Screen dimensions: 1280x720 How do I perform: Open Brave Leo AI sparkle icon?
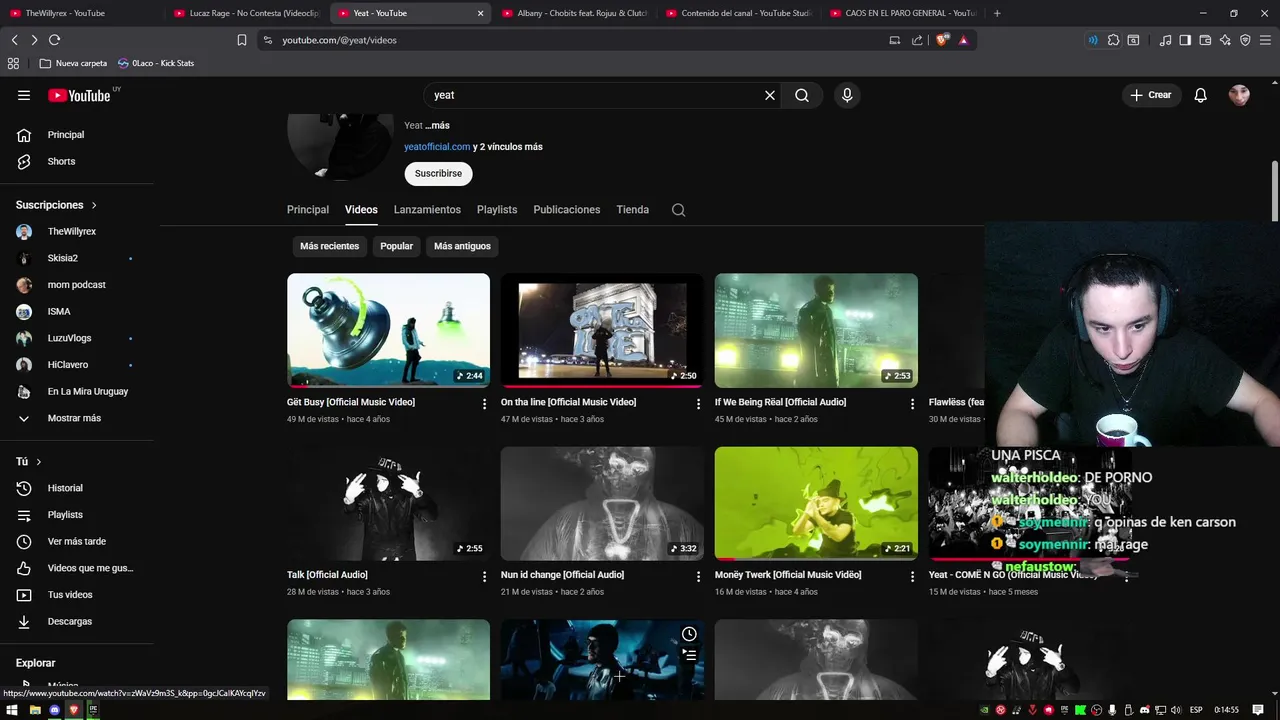1225,40
